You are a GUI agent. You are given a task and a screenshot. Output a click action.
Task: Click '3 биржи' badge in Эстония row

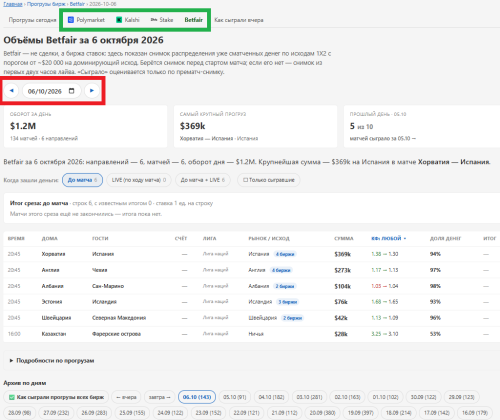[288, 302]
